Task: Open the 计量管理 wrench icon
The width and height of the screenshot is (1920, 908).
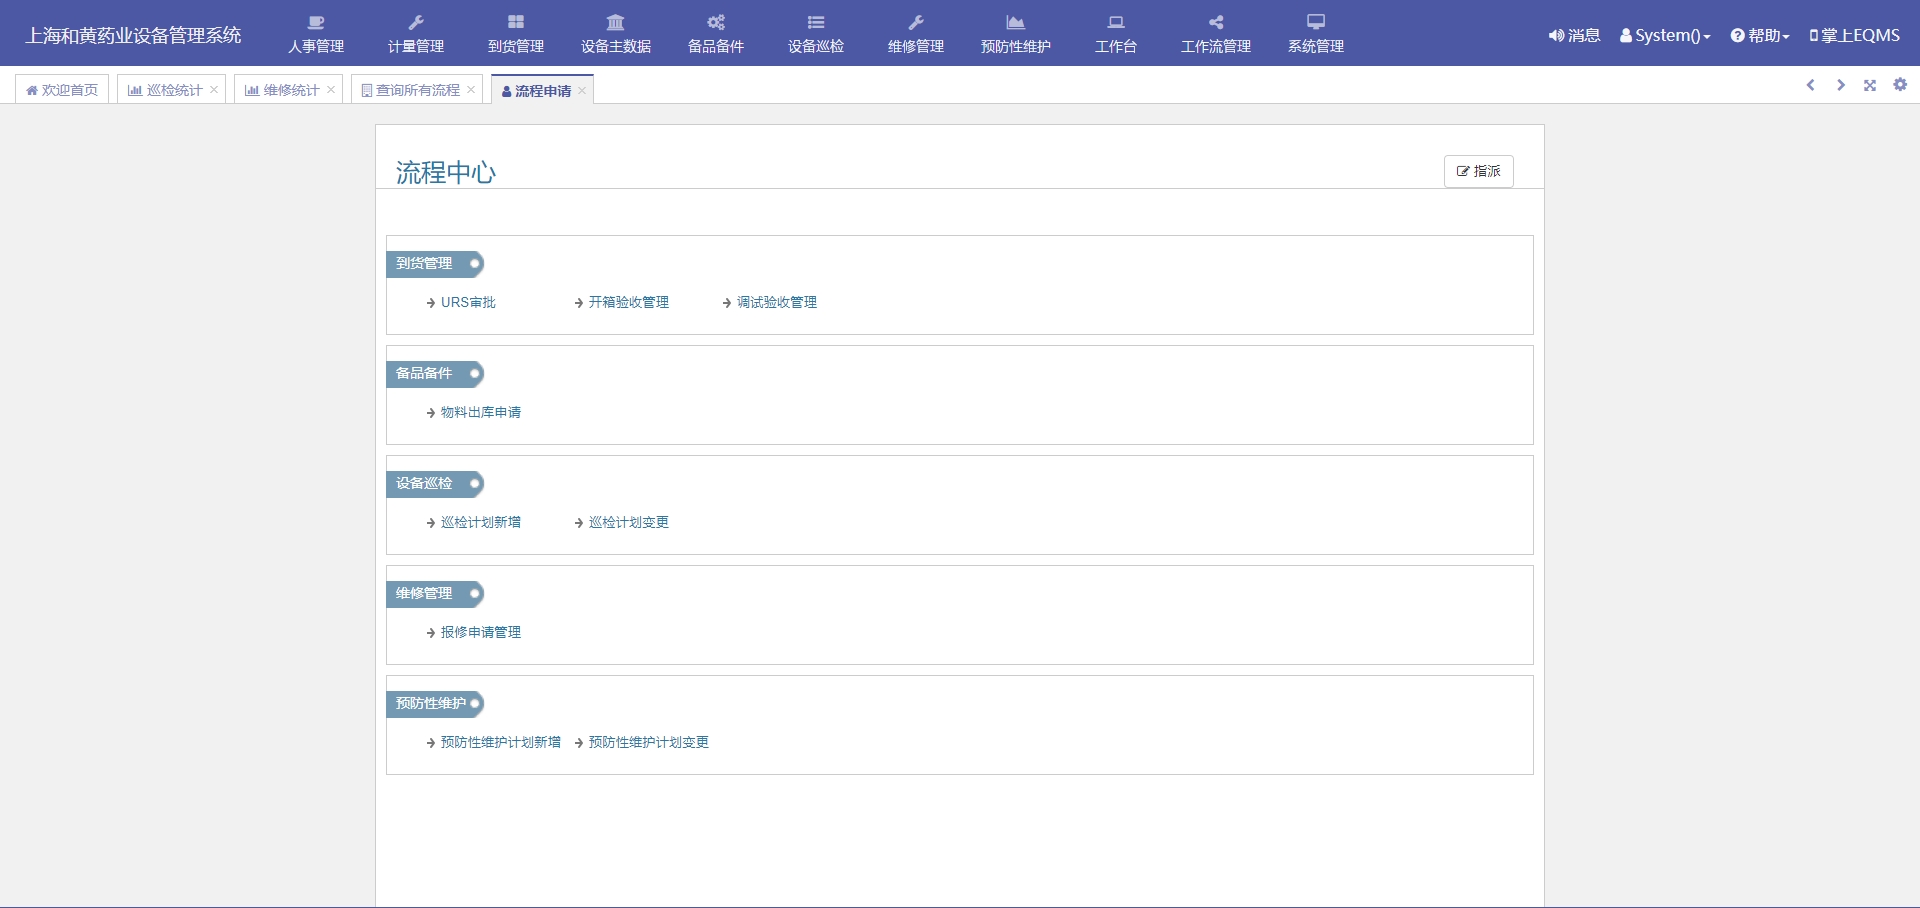Action: click(416, 22)
